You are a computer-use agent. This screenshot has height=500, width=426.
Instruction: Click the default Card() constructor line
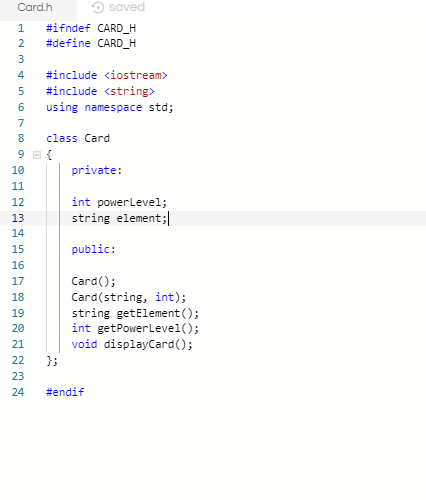pos(94,281)
